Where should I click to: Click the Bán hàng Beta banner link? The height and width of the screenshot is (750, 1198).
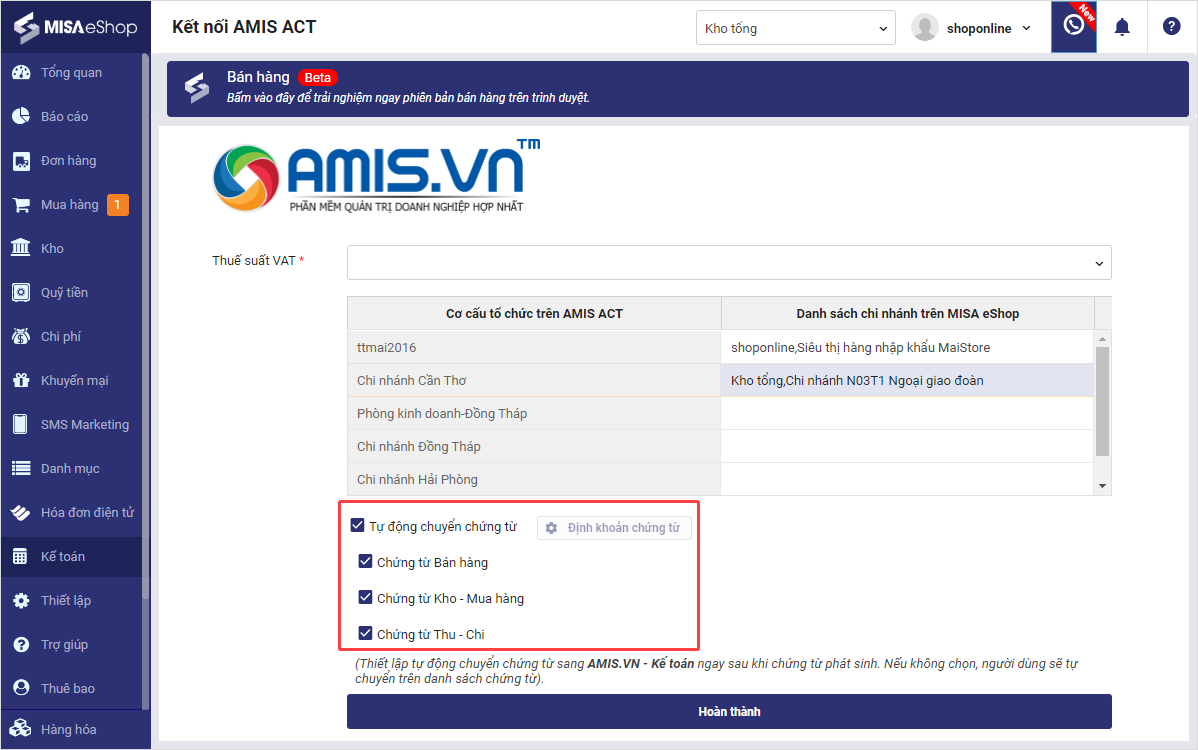[x=678, y=89]
